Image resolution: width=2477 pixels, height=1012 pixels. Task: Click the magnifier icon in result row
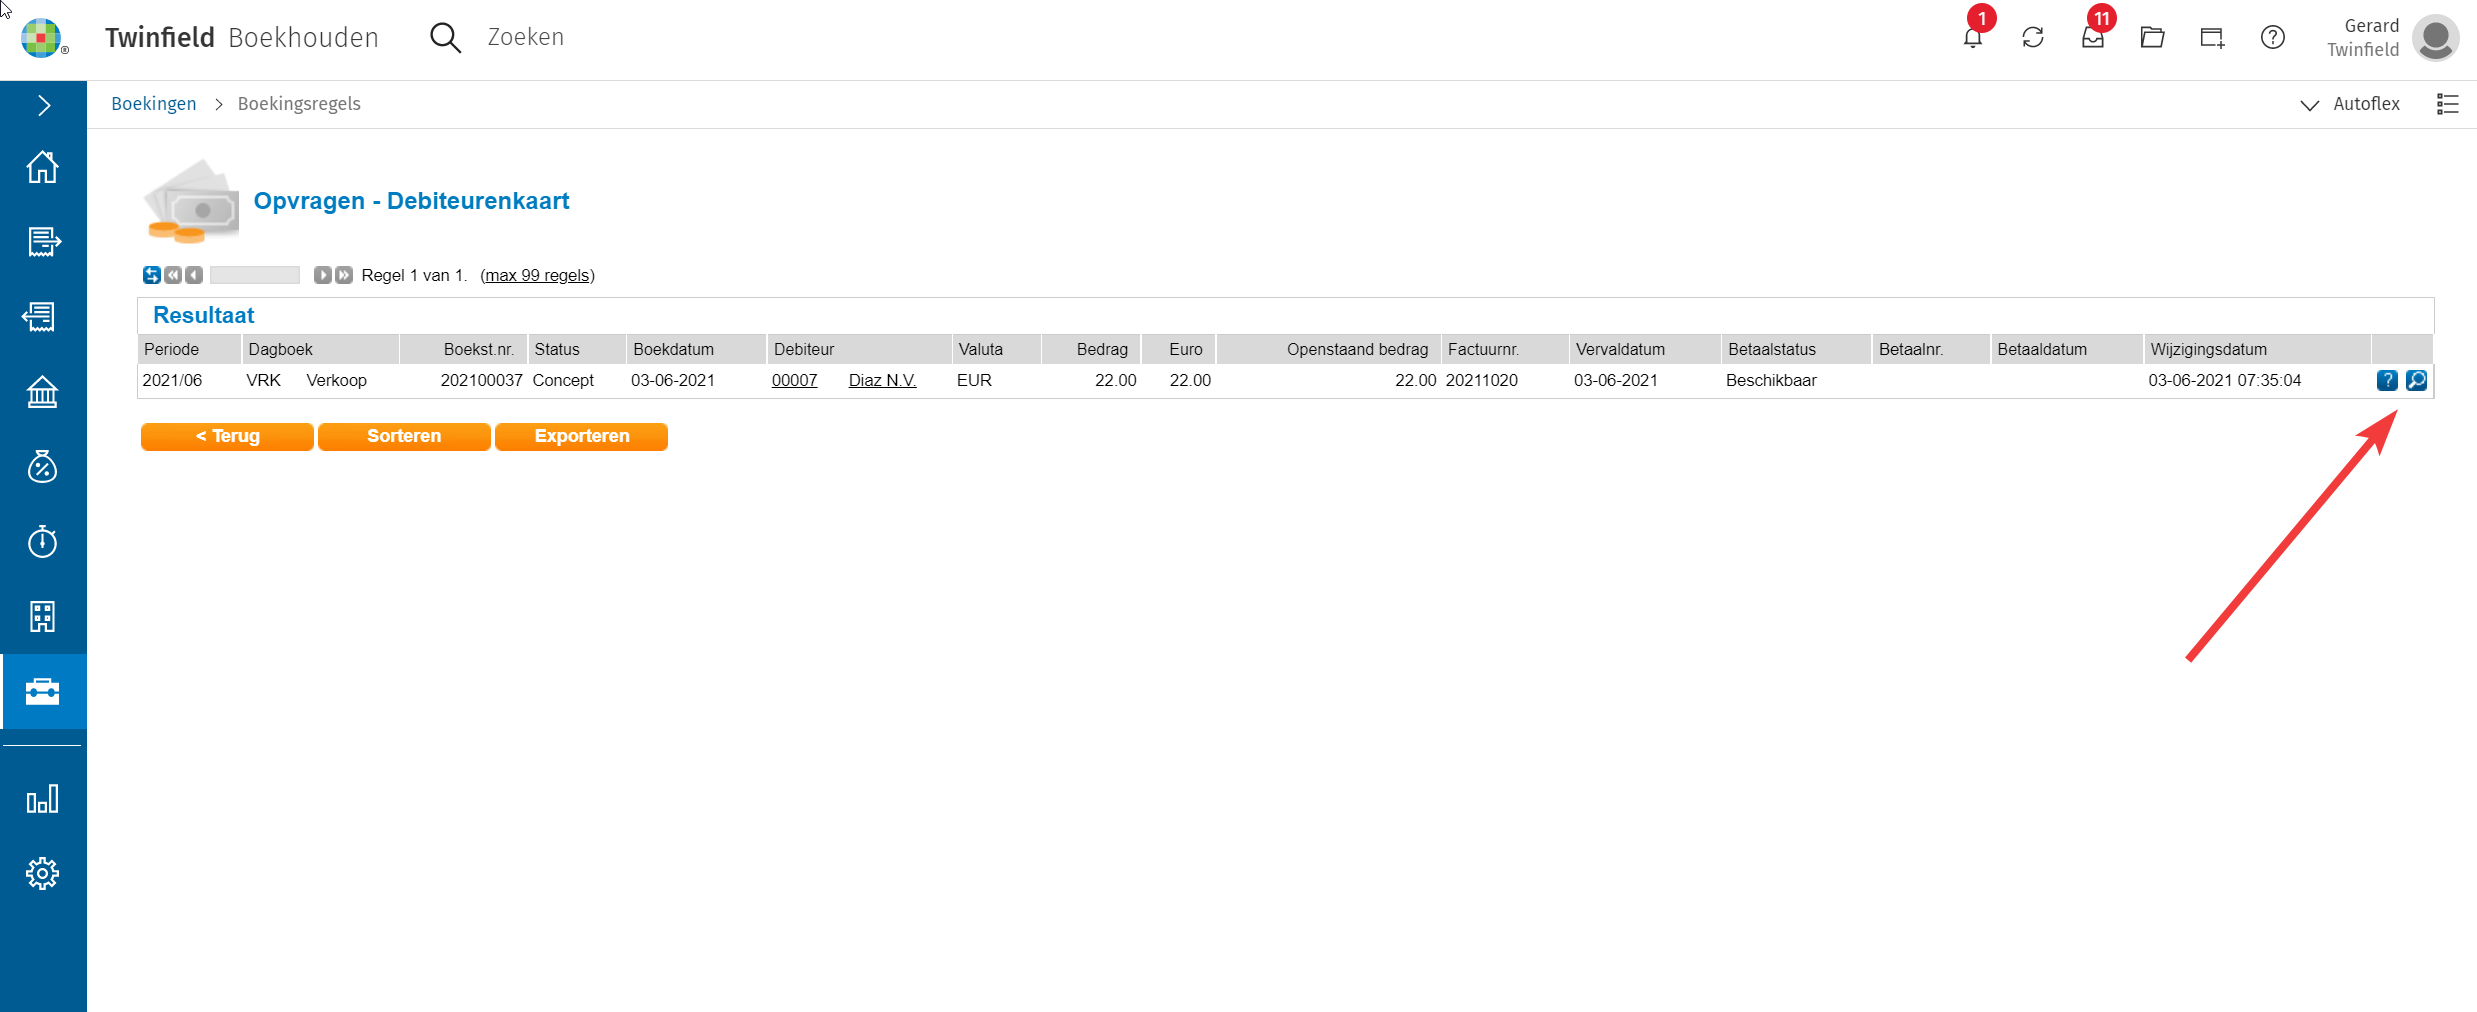point(2416,380)
